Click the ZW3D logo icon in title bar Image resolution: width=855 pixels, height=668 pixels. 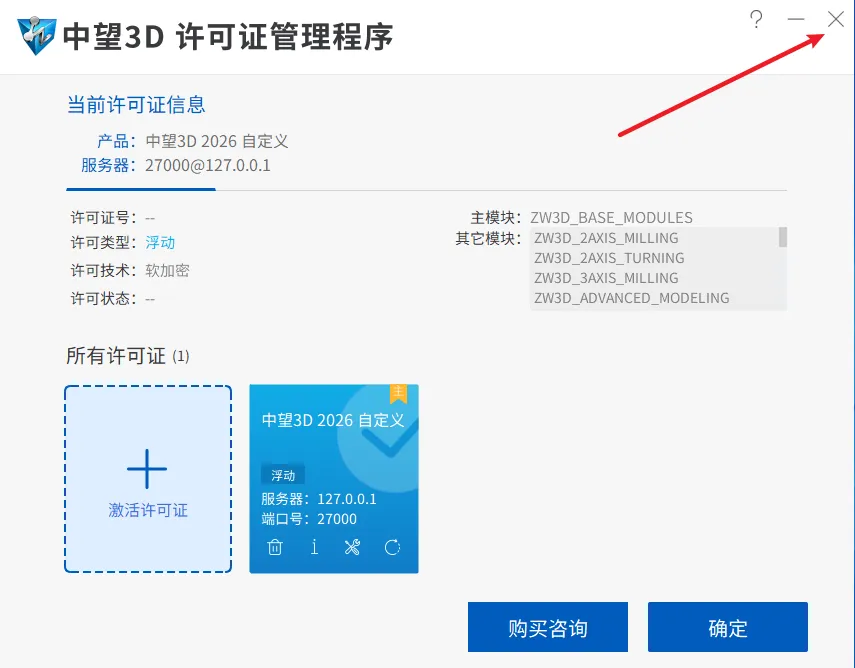pyautogui.click(x=37, y=36)
